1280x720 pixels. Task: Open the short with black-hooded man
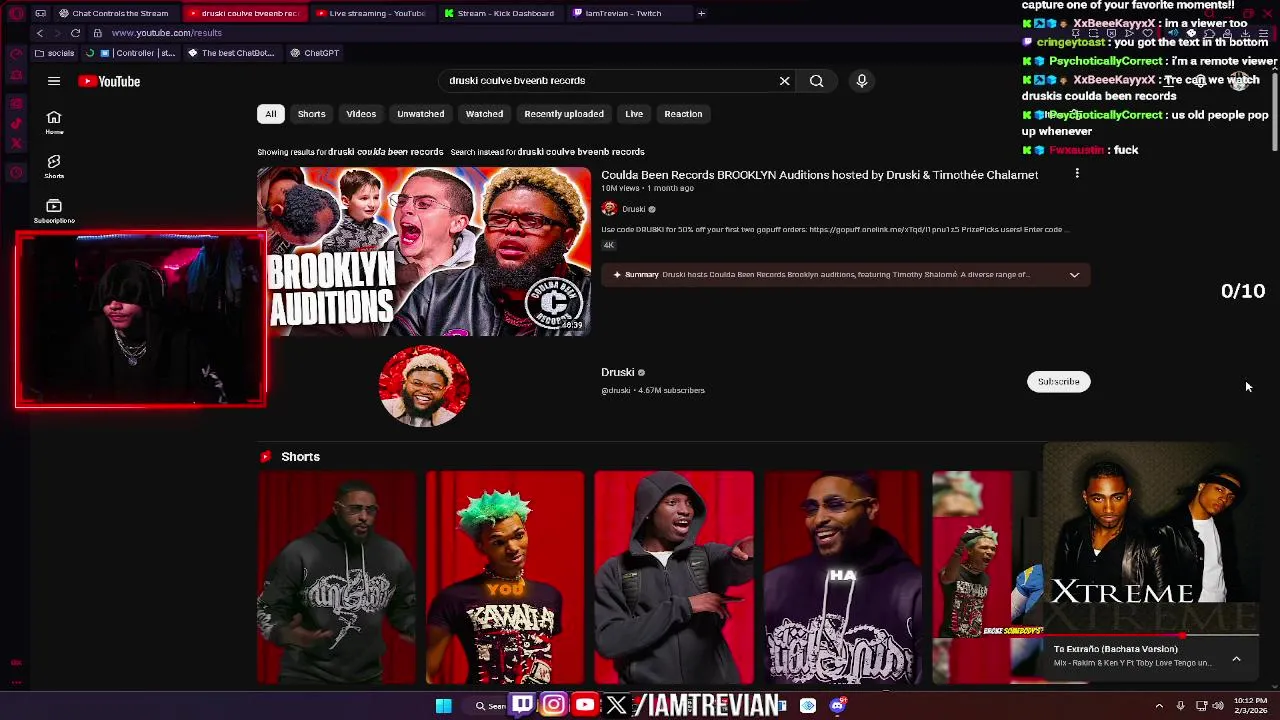(674, 577)
